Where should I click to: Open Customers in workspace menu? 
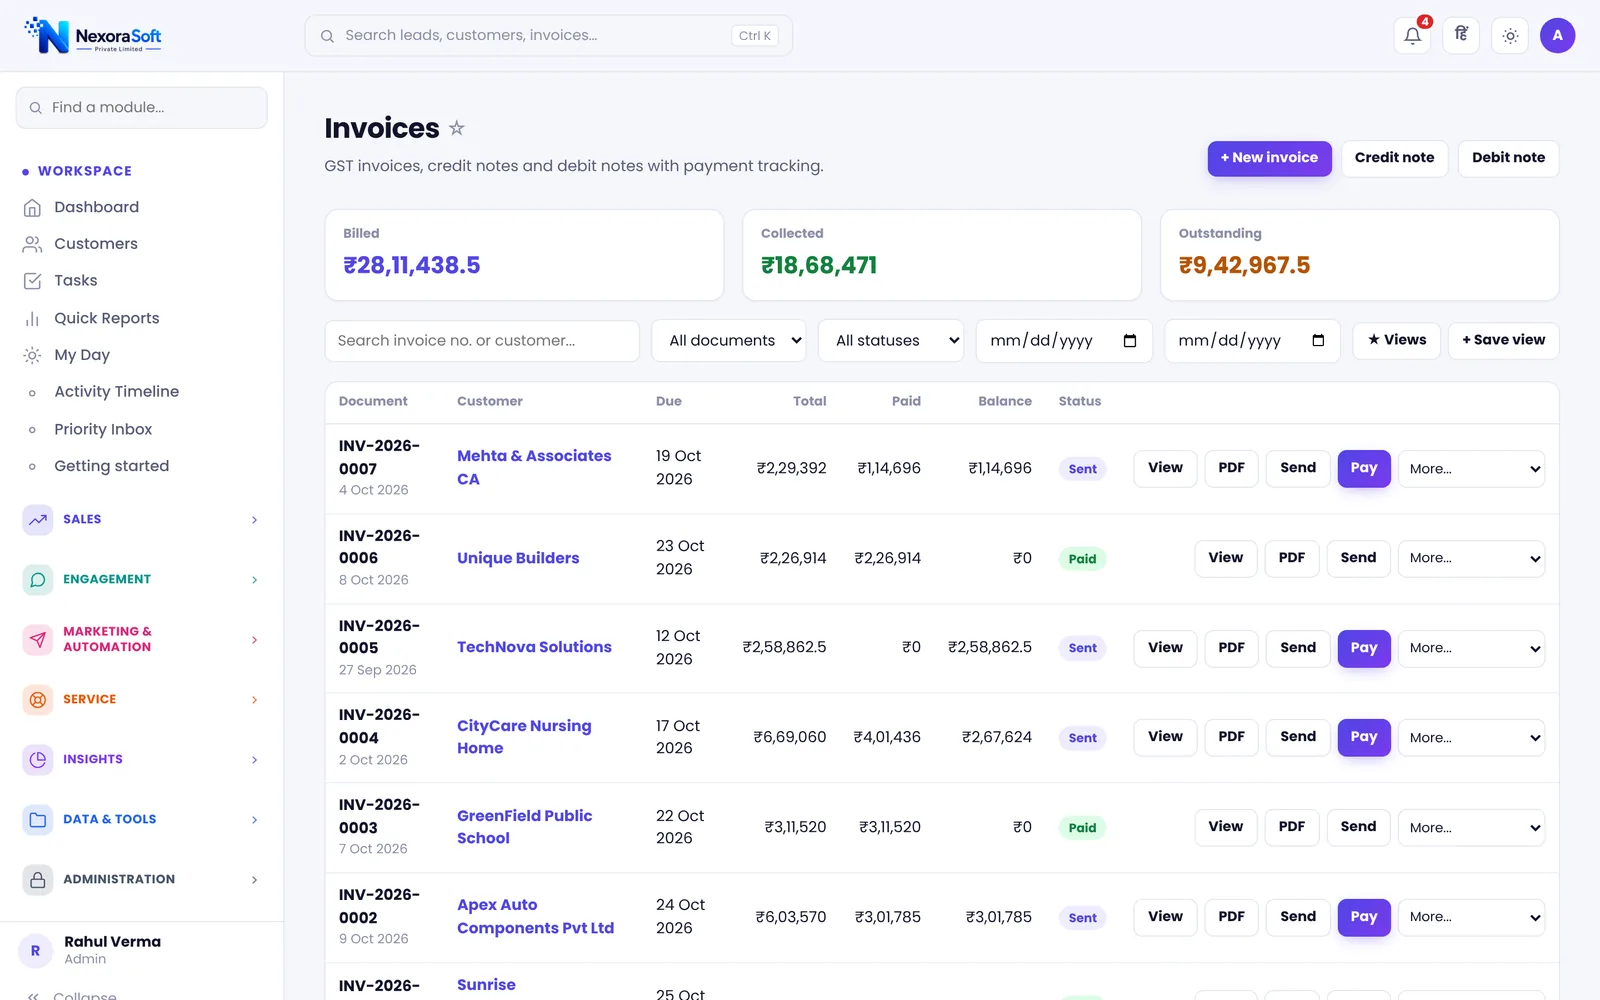tap(96, 244)
